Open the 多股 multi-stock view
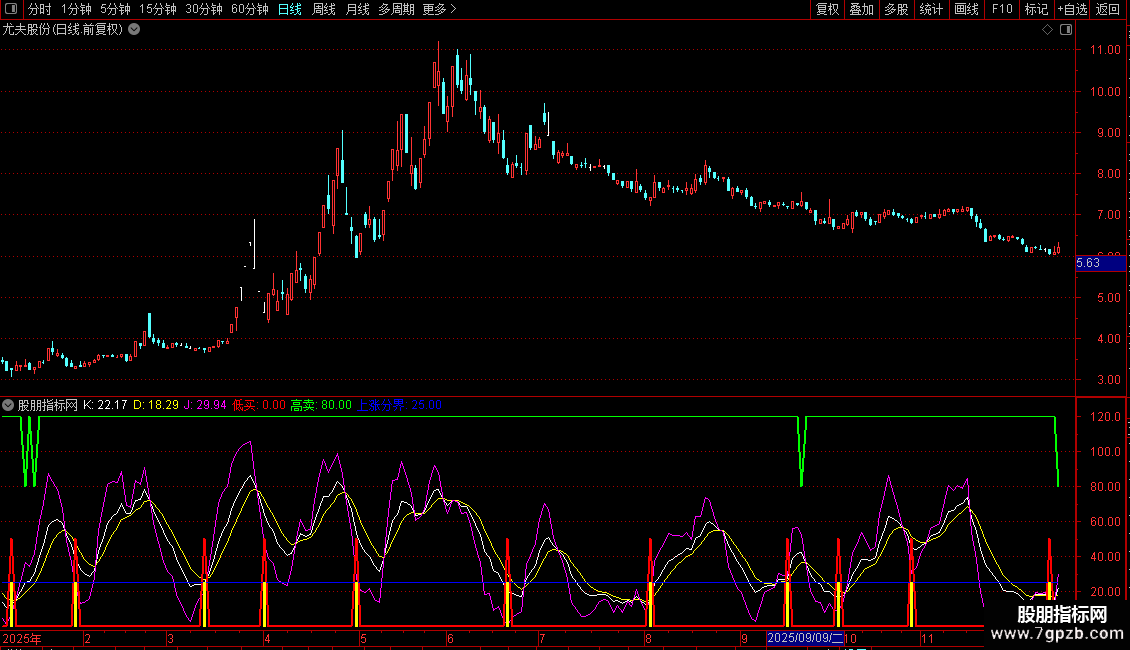 click(896, 10)
